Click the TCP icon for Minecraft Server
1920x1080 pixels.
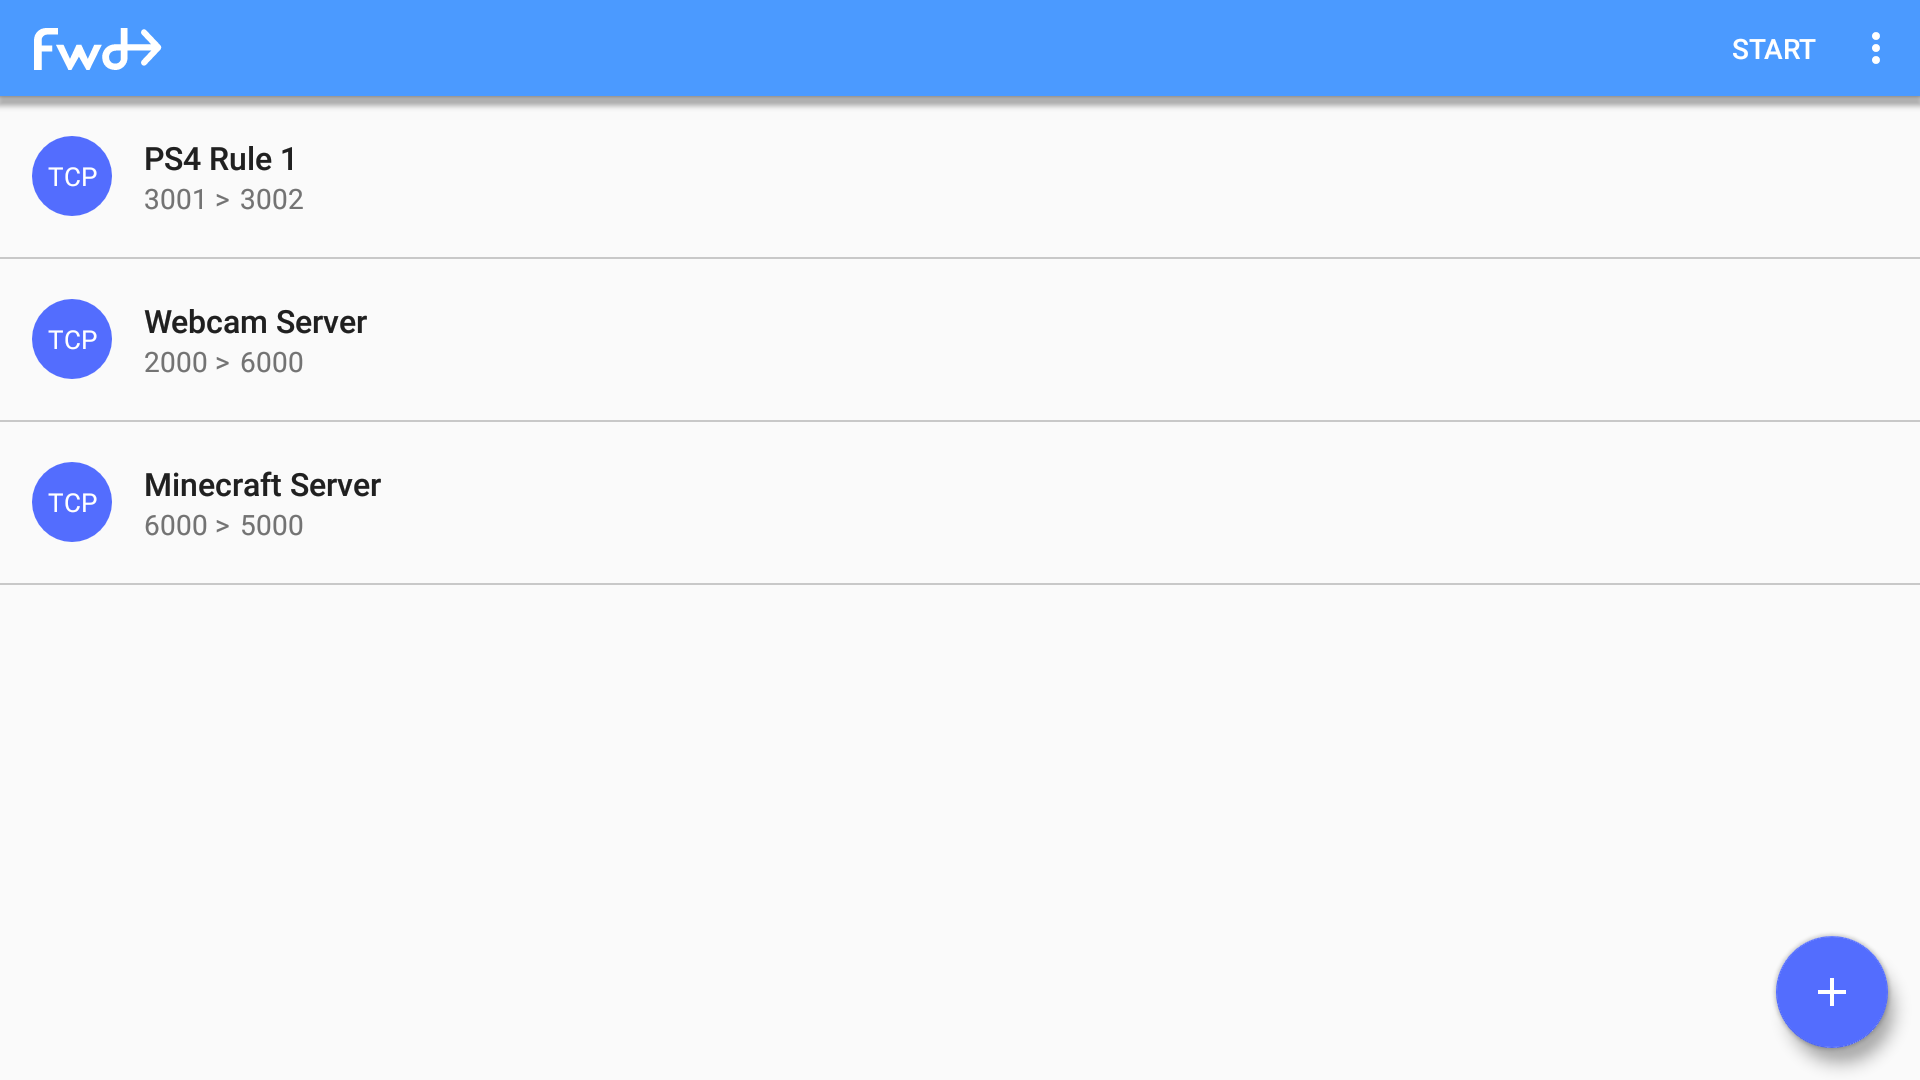pos(72,502)
